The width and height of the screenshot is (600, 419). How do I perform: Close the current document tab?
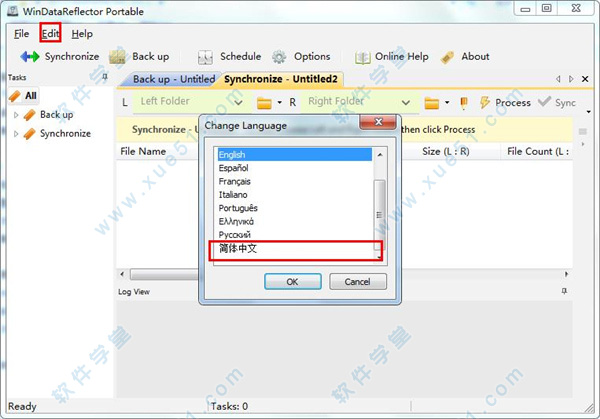(585, 79)
